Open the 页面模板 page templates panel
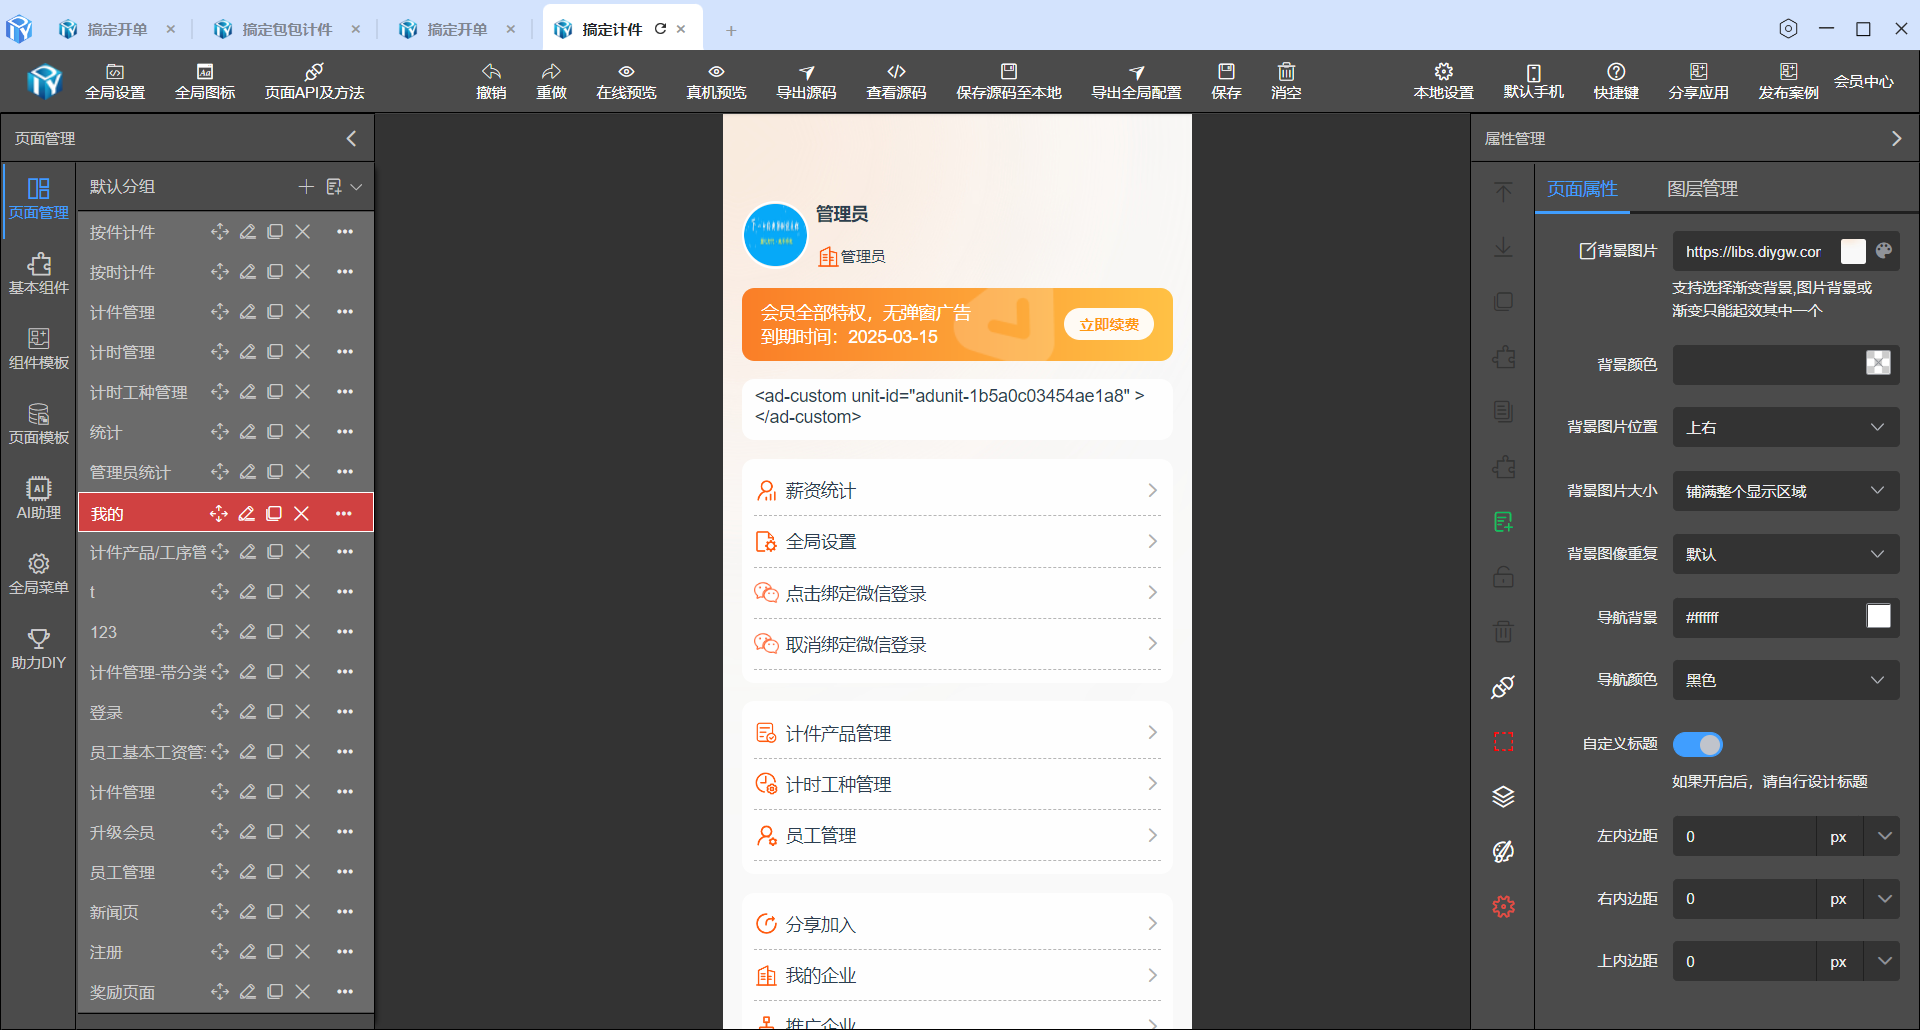1920x1030 pixels. point(38,421)
